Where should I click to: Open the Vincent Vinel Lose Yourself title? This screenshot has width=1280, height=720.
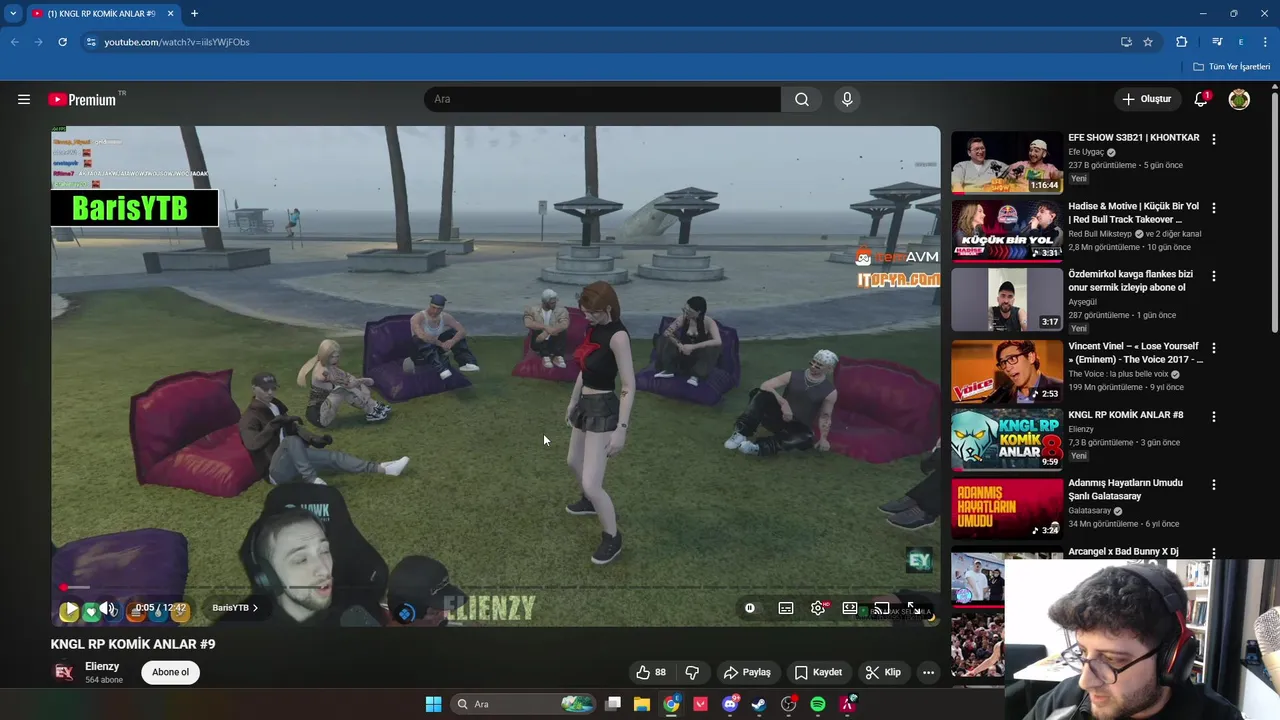point(1135,353)
